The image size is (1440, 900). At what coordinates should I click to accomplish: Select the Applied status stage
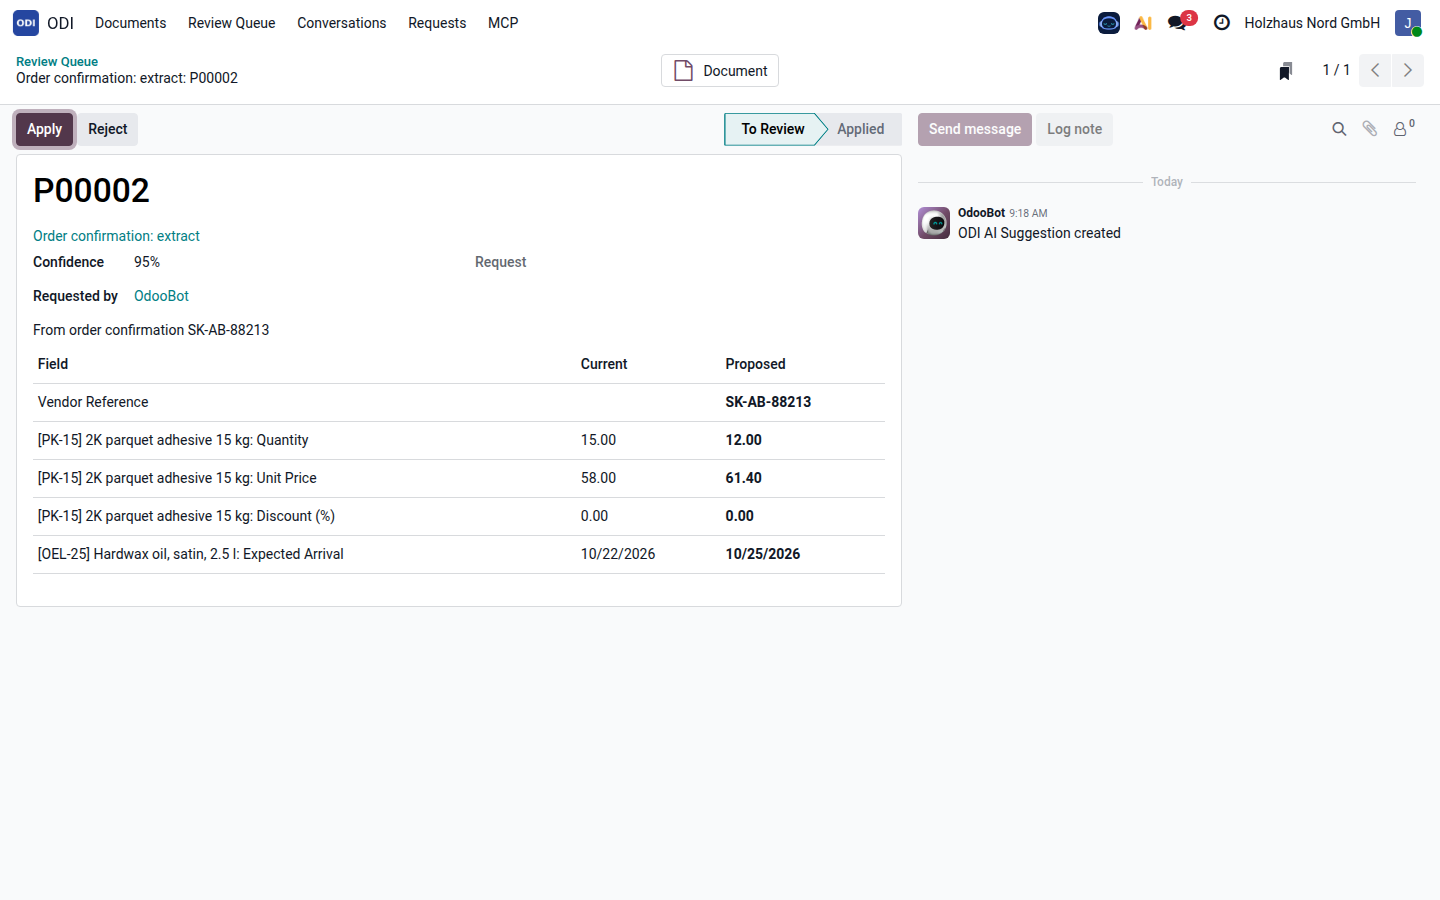click(x=861, y=129)
